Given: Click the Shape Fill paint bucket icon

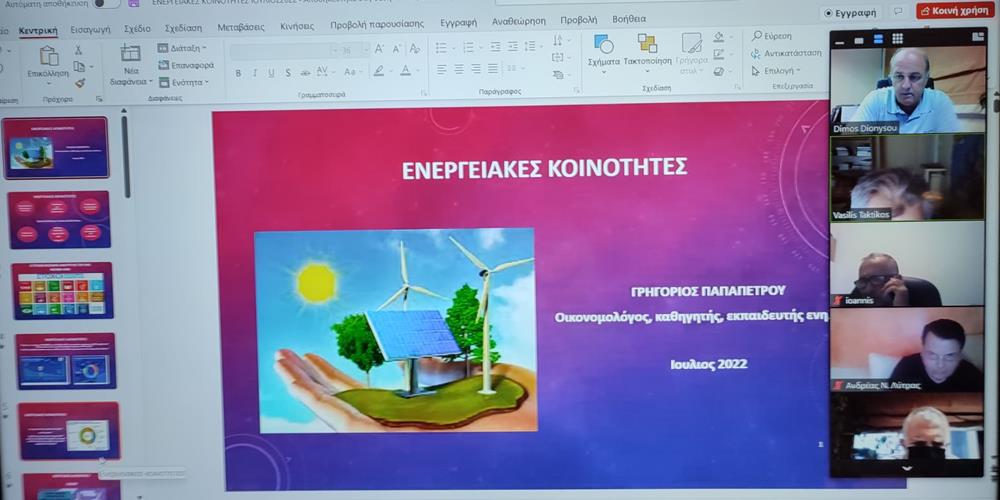Looking at the screenshot, I should click(x=719, y=37).
